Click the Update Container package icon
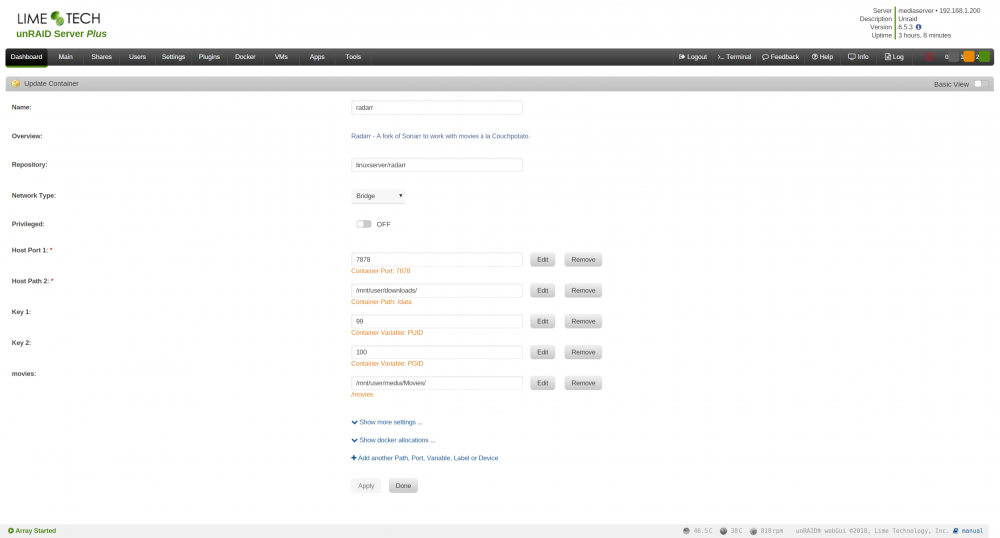Image resolution: width=1000 pixels, height=538 pixels. tap(15, 84)
